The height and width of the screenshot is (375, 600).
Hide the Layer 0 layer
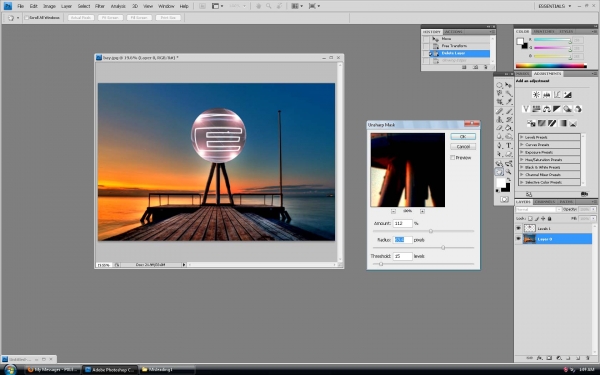(518, 239)
